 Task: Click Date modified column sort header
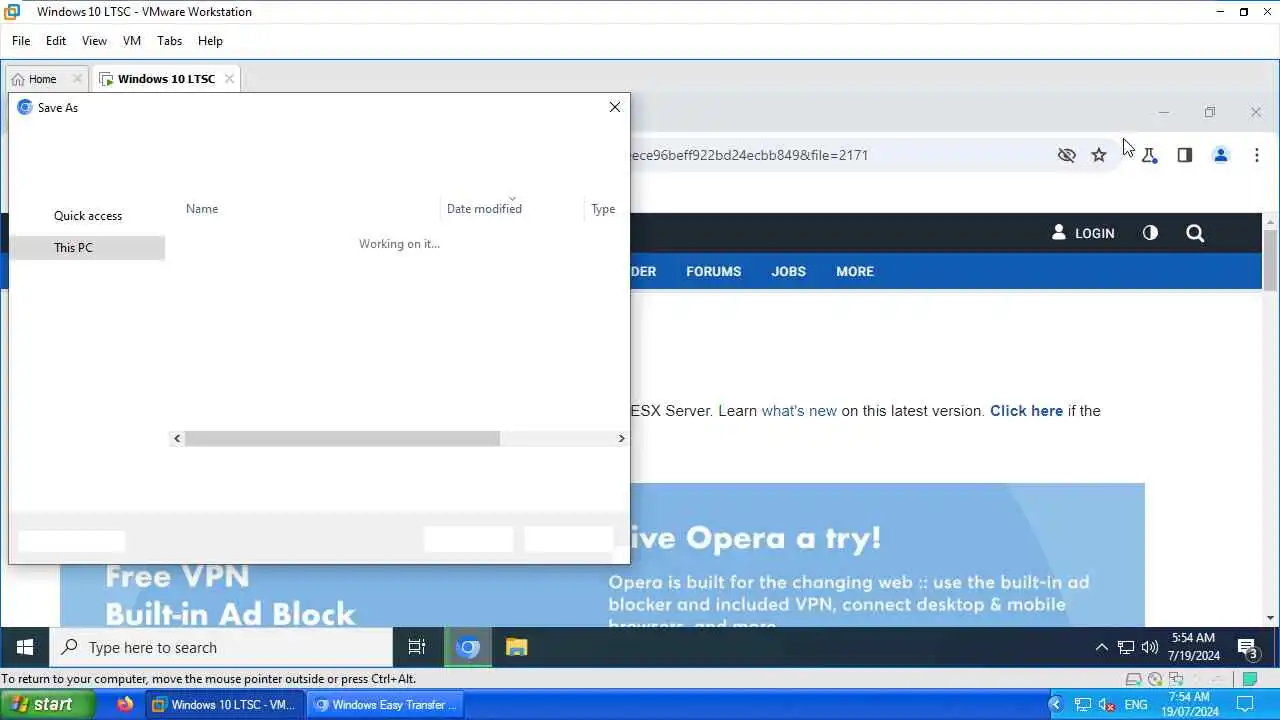[x=484, y=209]
